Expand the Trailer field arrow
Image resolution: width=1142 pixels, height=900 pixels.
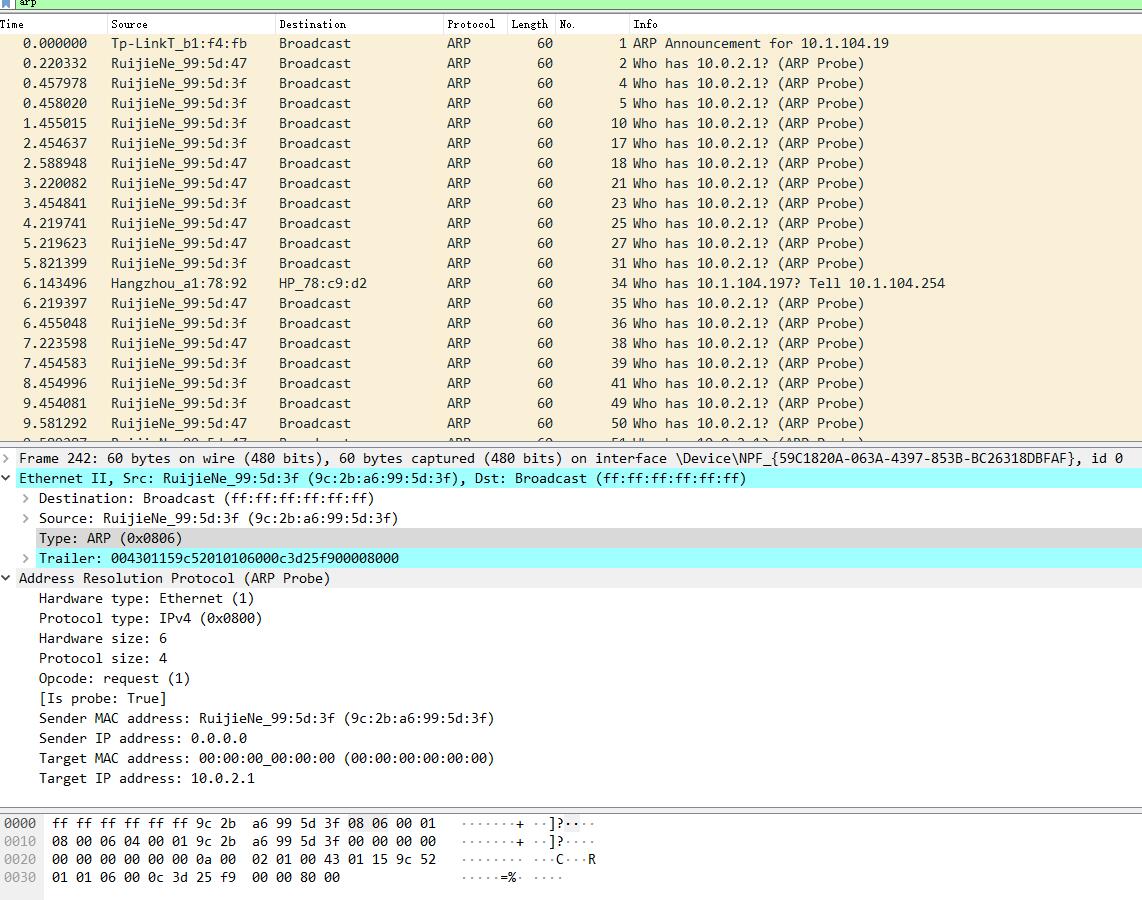[x=26, y=558]
